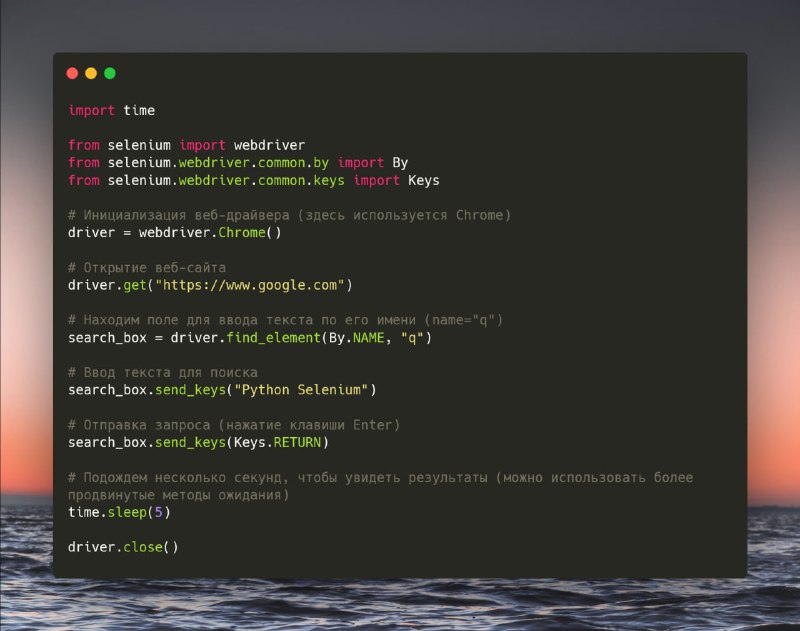Click 'sleep' in time.sleep call

pos(127,512)
